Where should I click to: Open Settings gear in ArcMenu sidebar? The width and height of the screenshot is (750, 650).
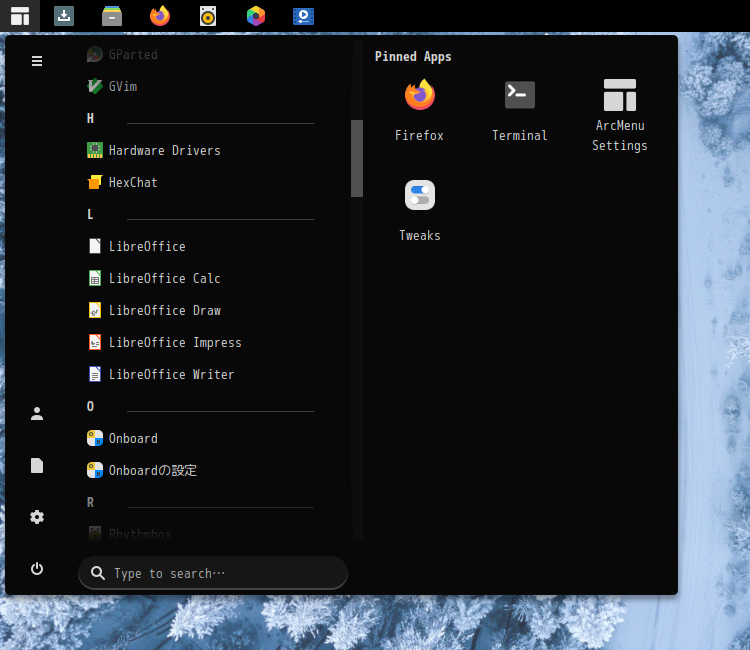(x=37, y=517)
